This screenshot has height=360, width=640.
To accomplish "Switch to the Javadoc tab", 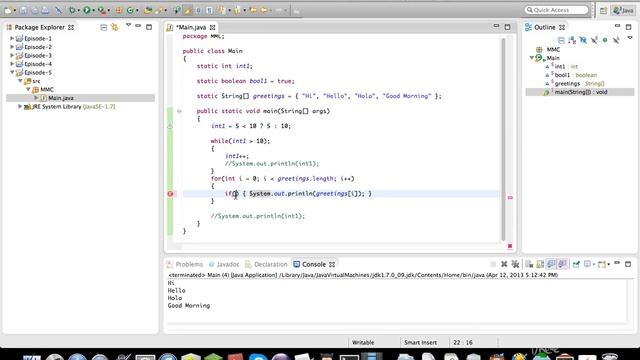I will click(224, 264).
